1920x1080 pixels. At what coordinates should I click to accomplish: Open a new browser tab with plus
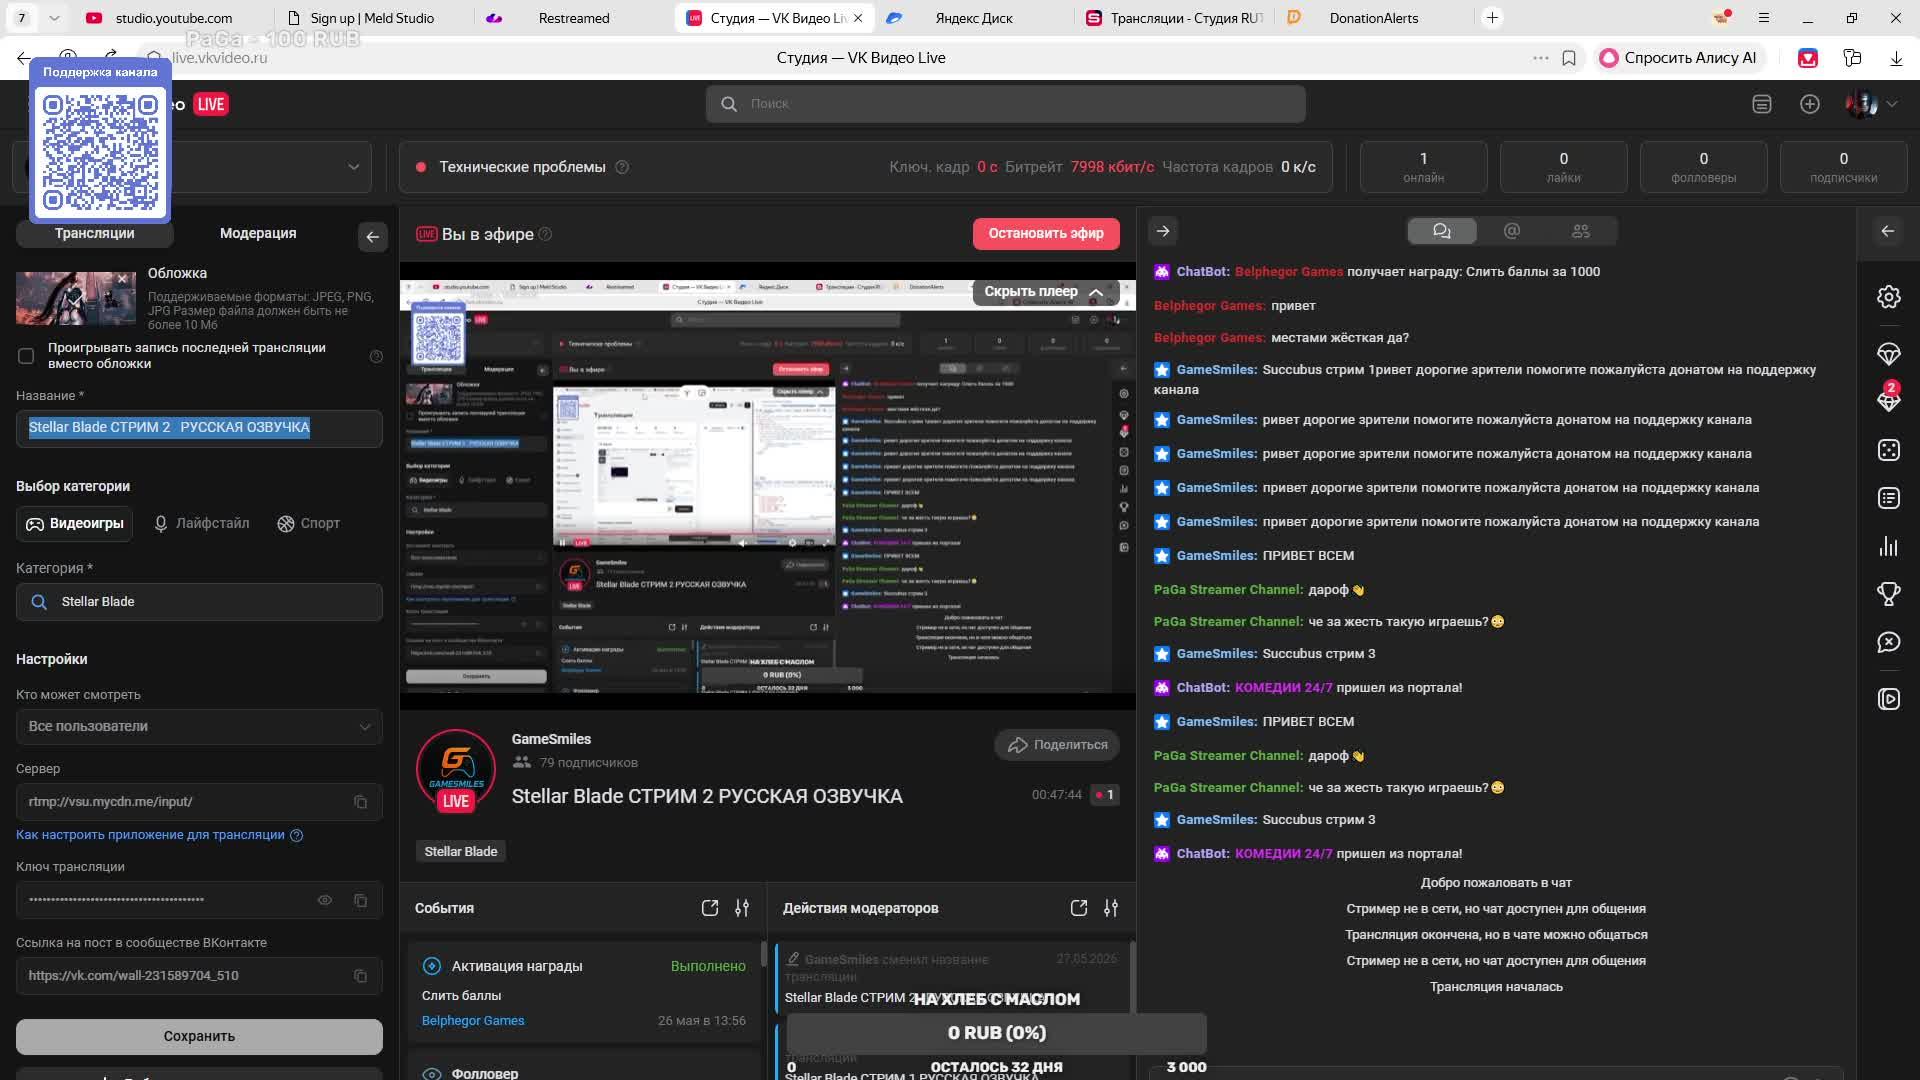pos(1492,18)
